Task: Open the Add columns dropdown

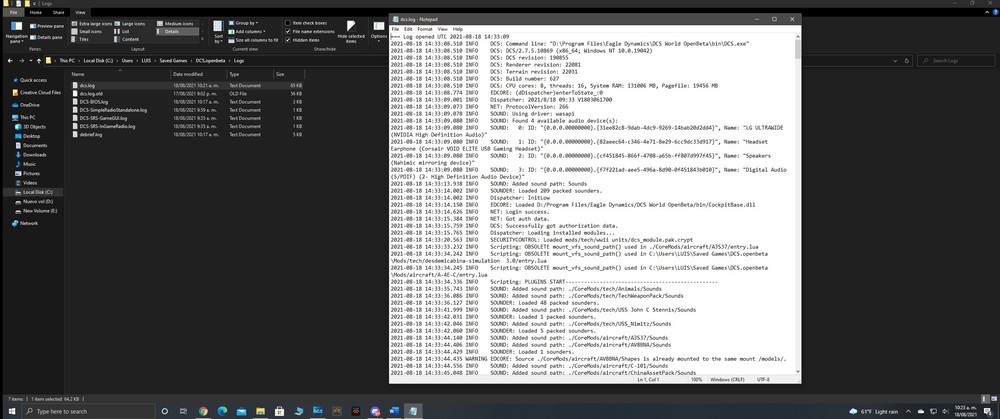Action: 247,31
